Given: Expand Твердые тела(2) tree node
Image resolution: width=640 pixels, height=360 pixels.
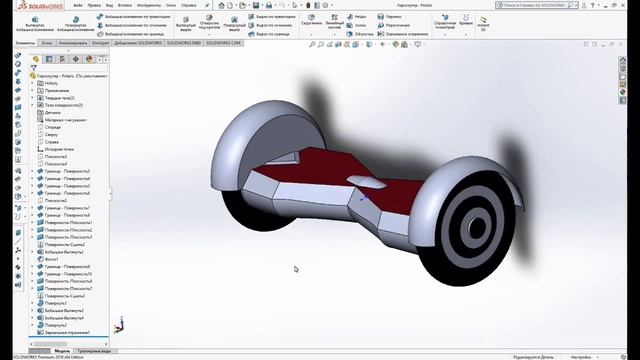Looking at the screenshot, I should coord(33,98).
